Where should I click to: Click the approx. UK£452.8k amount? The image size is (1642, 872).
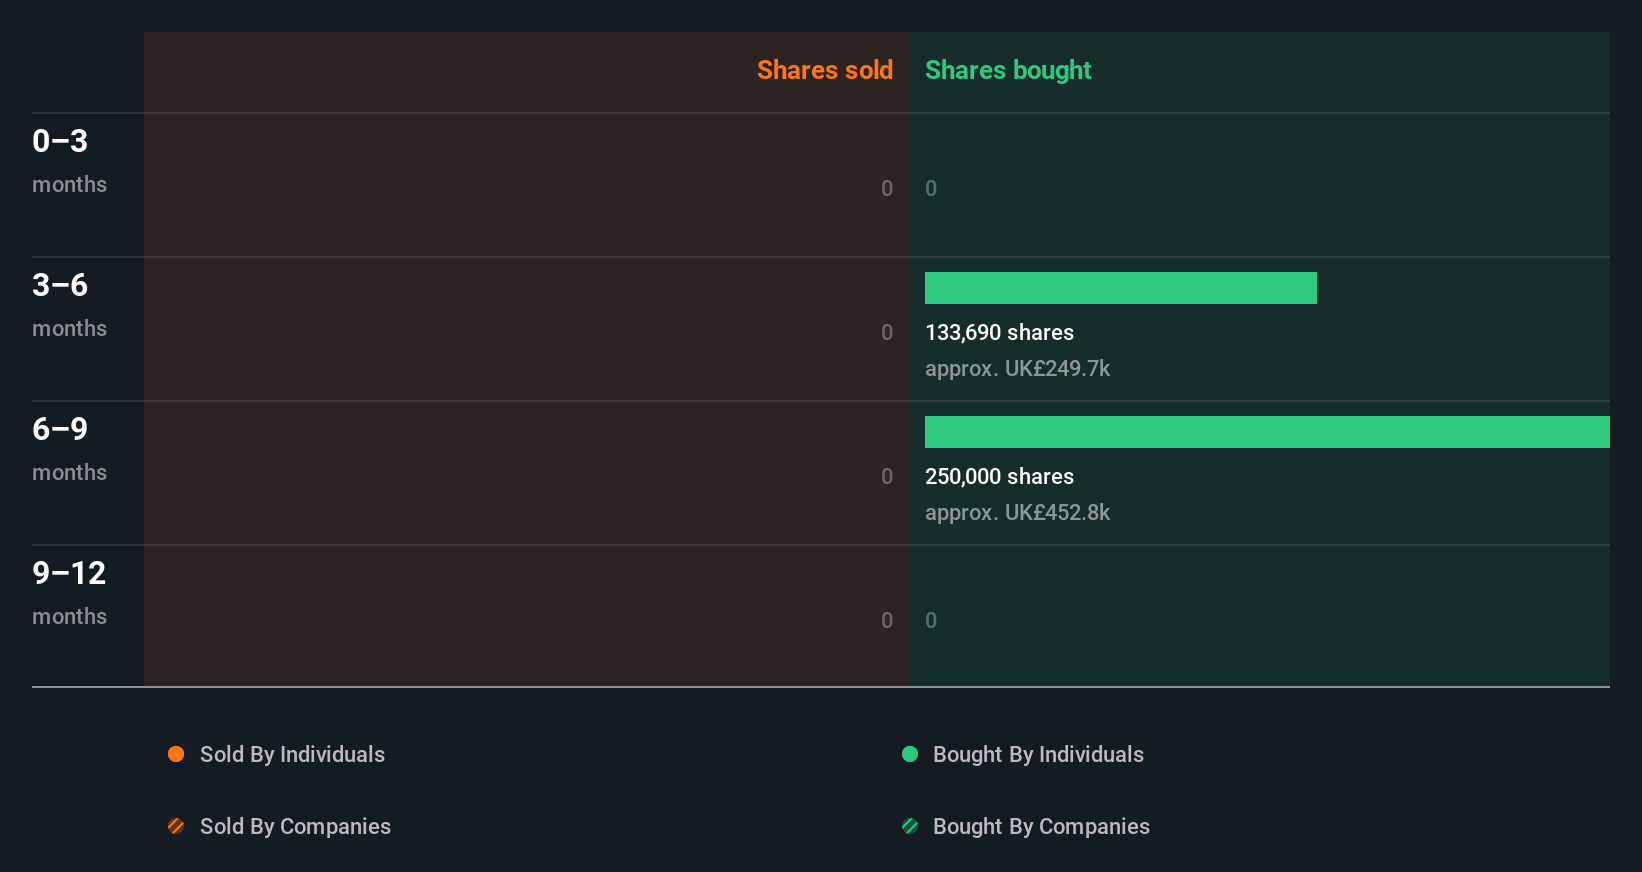tap(1017, 513)
